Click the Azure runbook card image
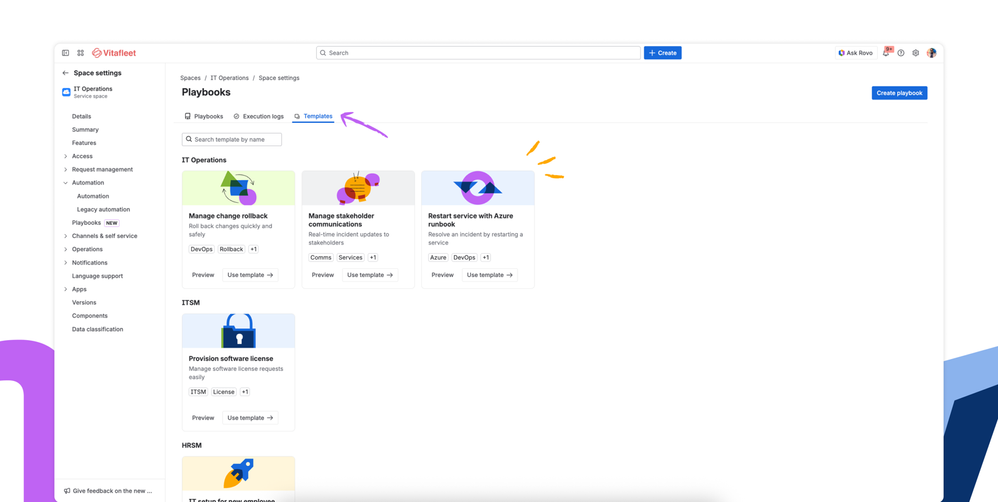This screenshot has height=502, width=998. 478,188
